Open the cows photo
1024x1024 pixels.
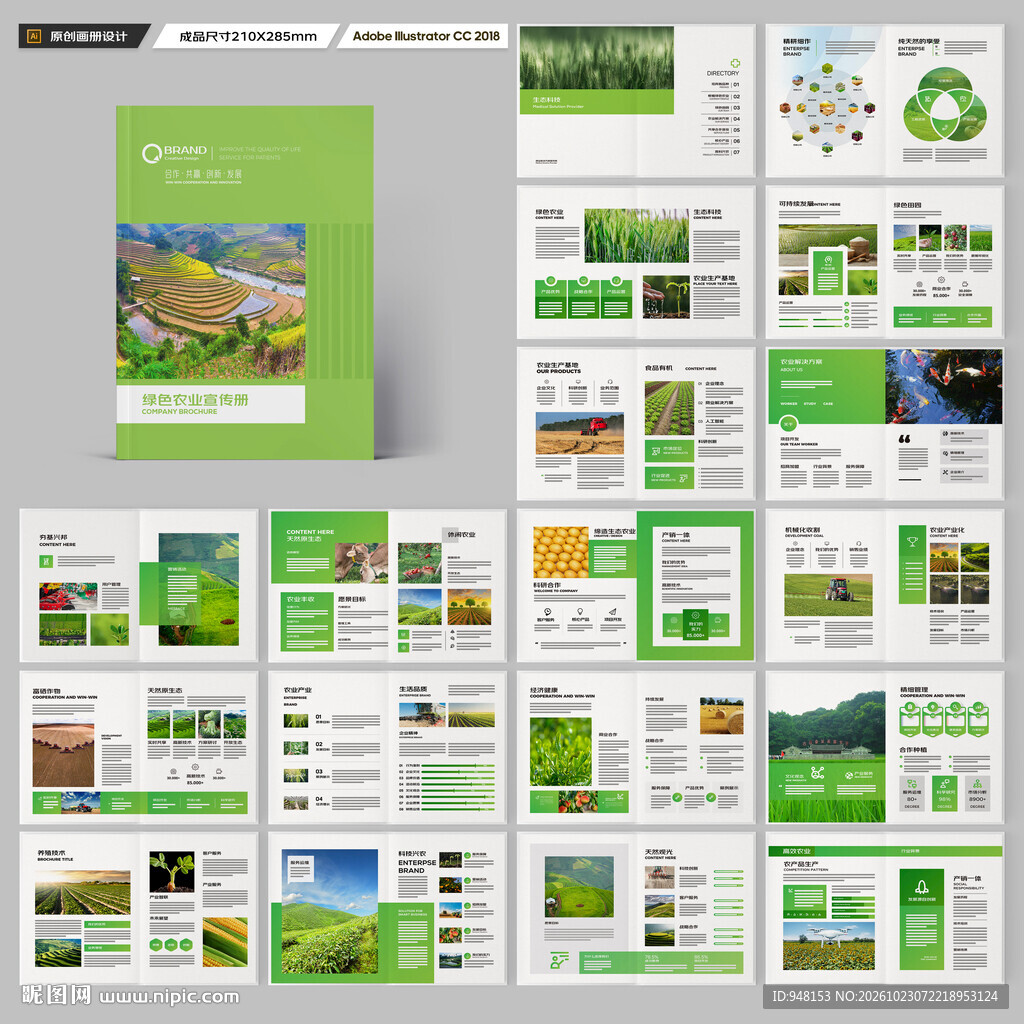point(361,562)
